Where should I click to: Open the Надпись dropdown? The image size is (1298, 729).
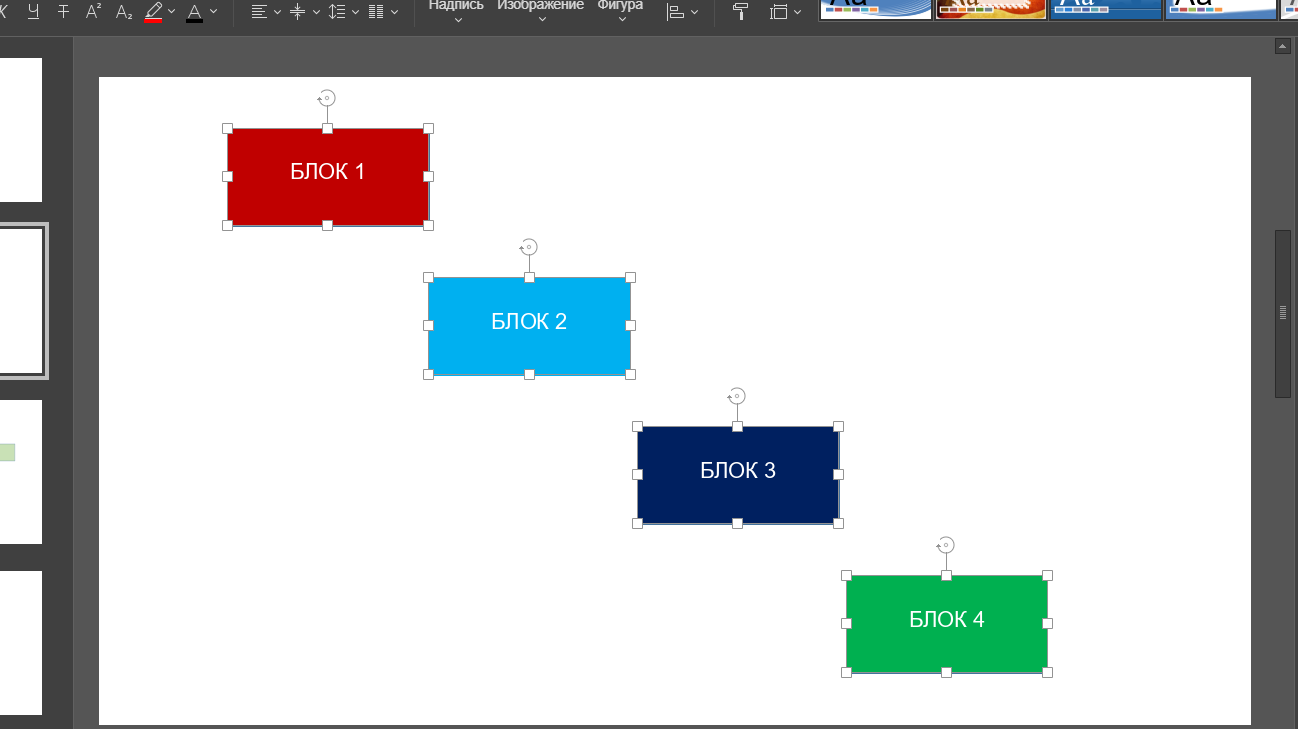pyautogui.click(x=456, y=10)
